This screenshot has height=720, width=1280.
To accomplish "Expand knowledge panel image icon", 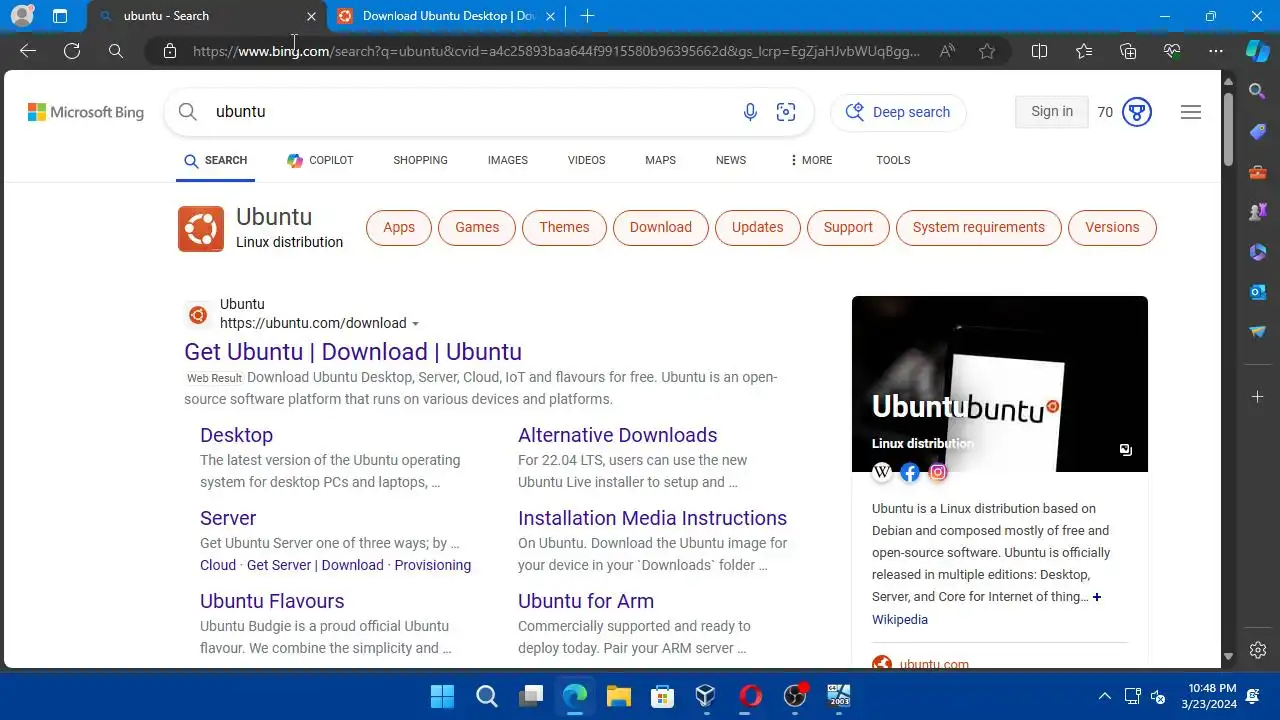I will 1126,450.
